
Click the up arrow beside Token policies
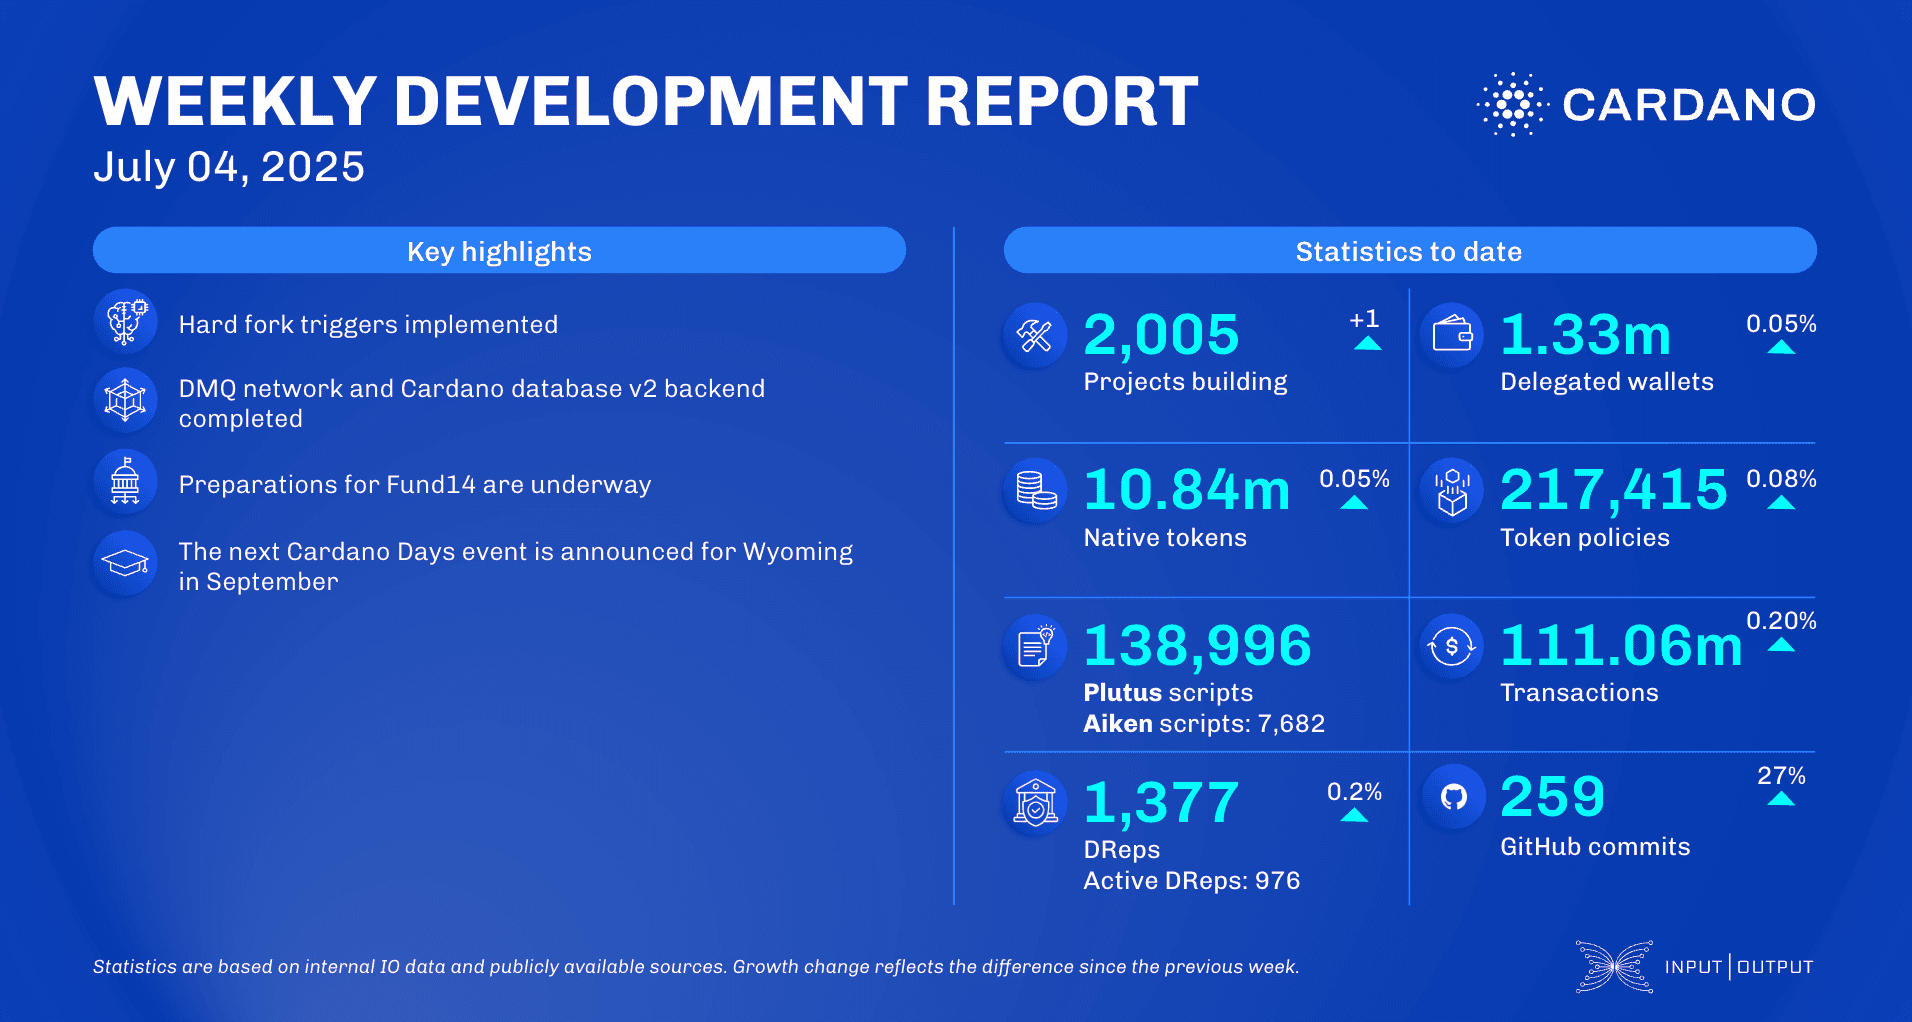click(x=1781, y=502)
